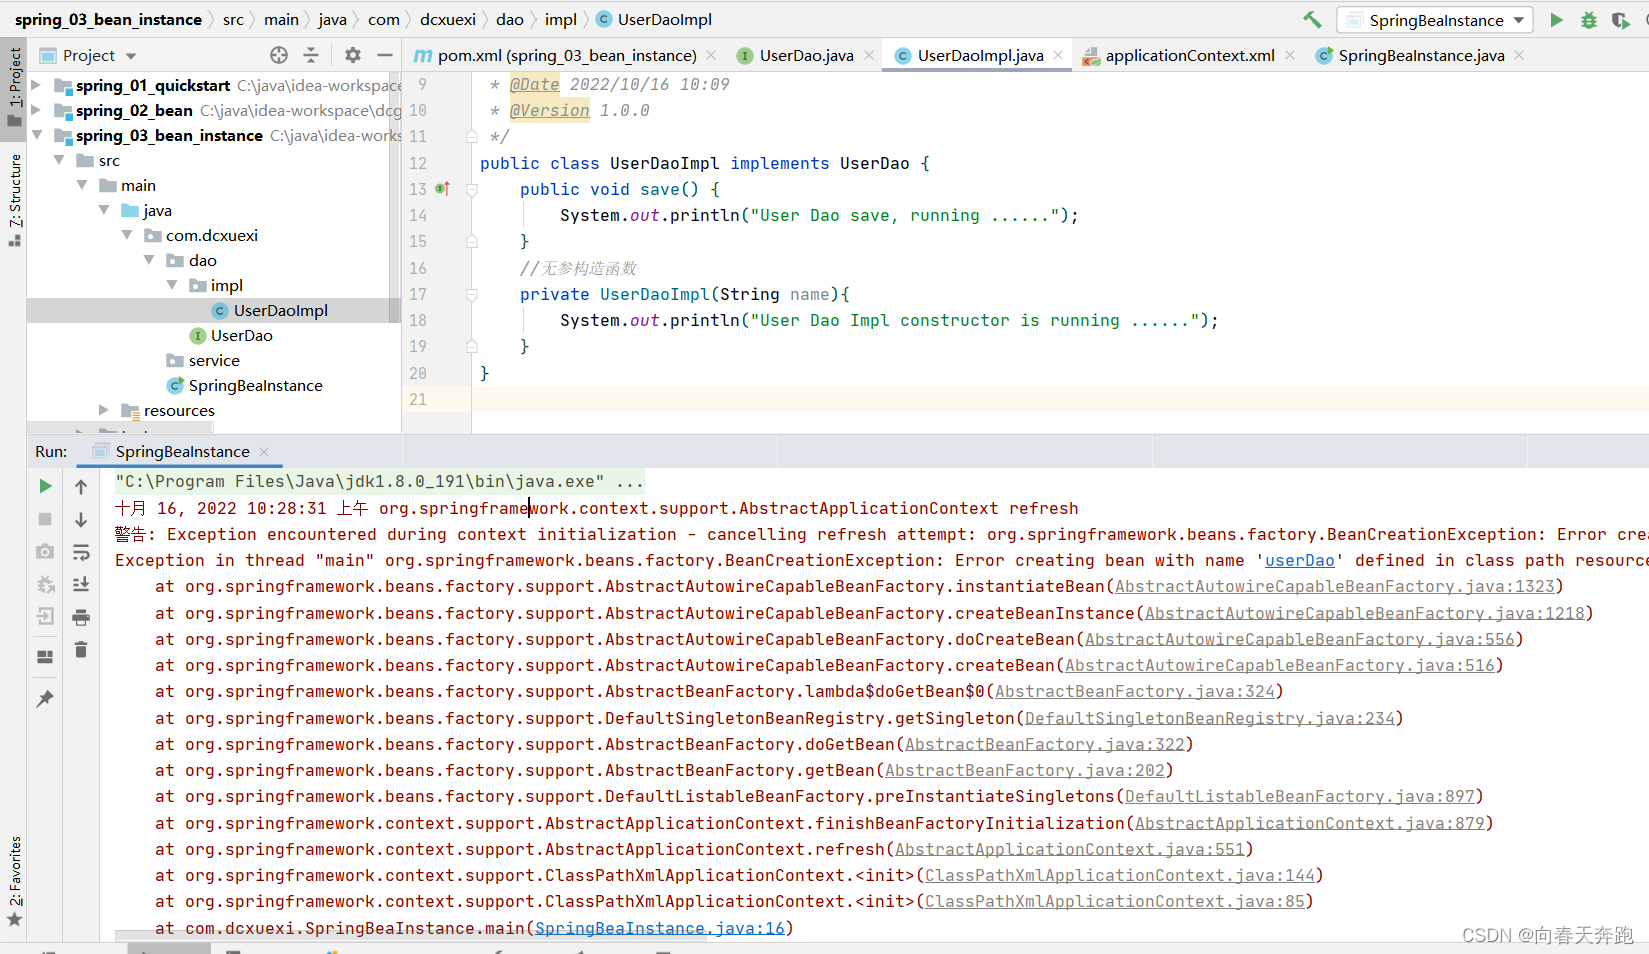Open the SpringBeaInstance.java tab
The image size is (1649, 954).
pos(1420,56)
